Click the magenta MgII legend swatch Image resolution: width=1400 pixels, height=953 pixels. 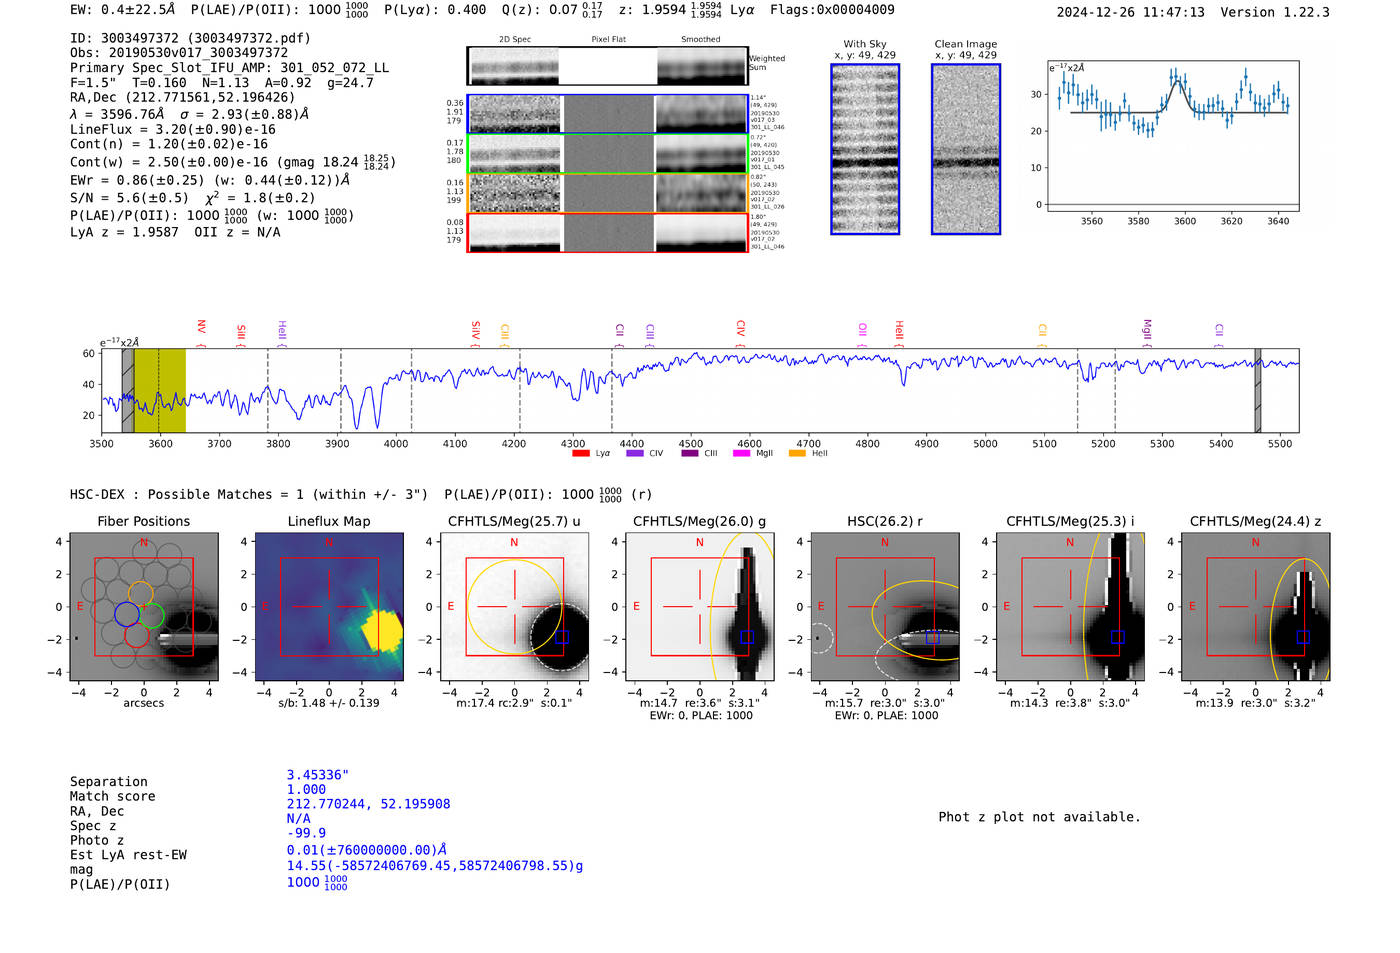(x=741, y=454)
